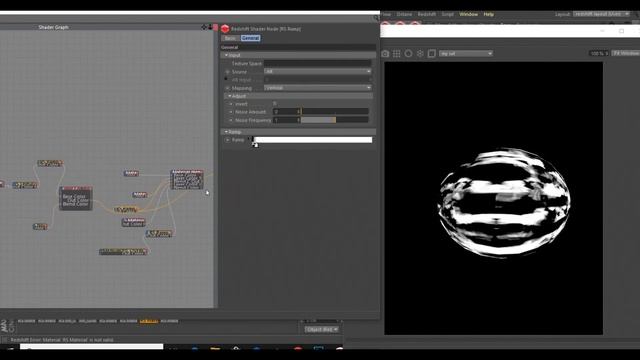Click the 100 % zoom field in render view
The width and height of the screenshot is (640, 360).
[x=598, y=53]
